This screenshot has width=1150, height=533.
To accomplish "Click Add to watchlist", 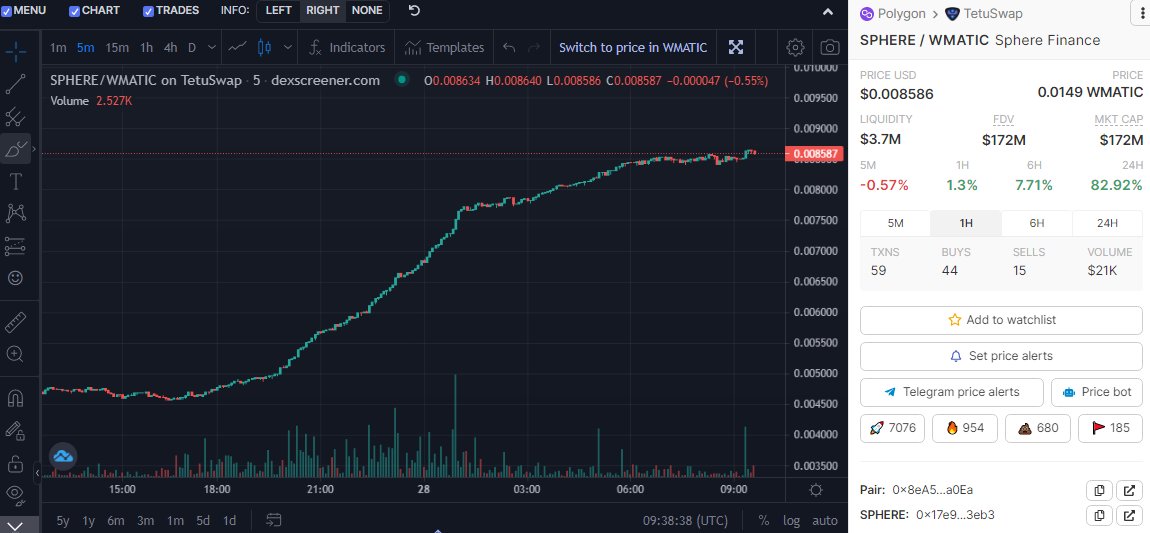I will 1001,320.
